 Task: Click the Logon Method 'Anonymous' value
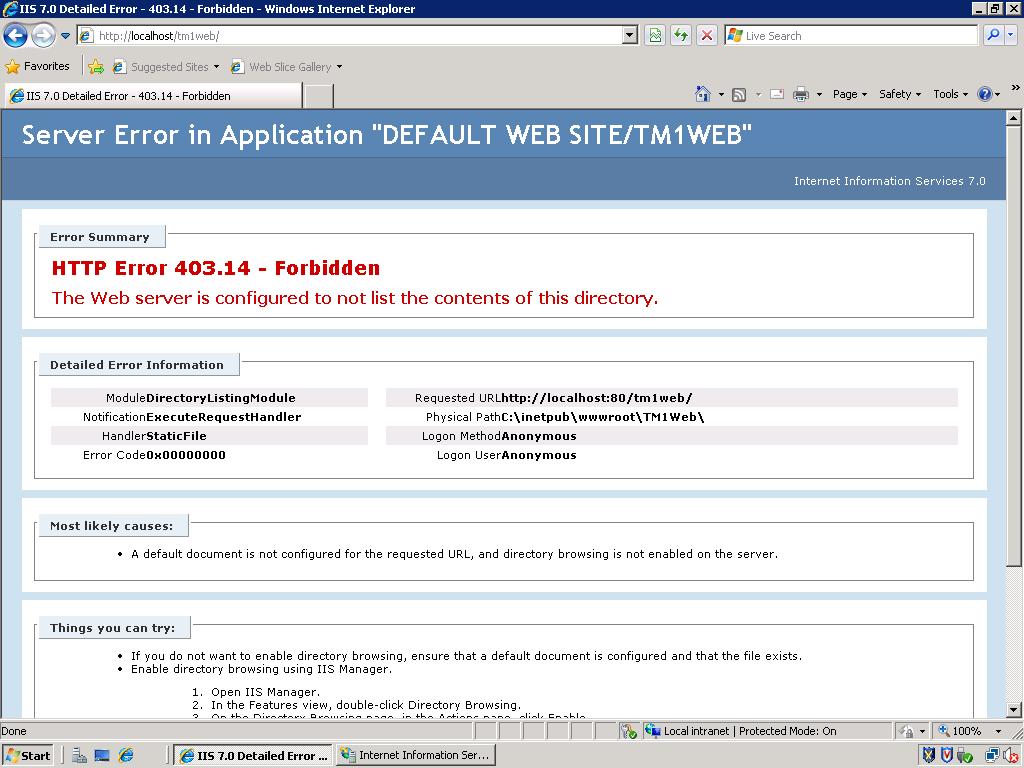(x=539, y=436)
